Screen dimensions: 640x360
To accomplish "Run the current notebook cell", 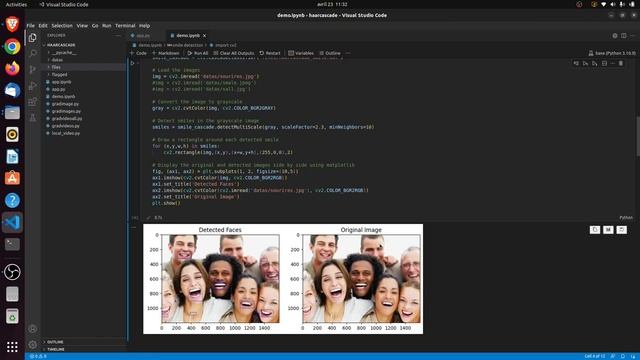I will point(132,63).
